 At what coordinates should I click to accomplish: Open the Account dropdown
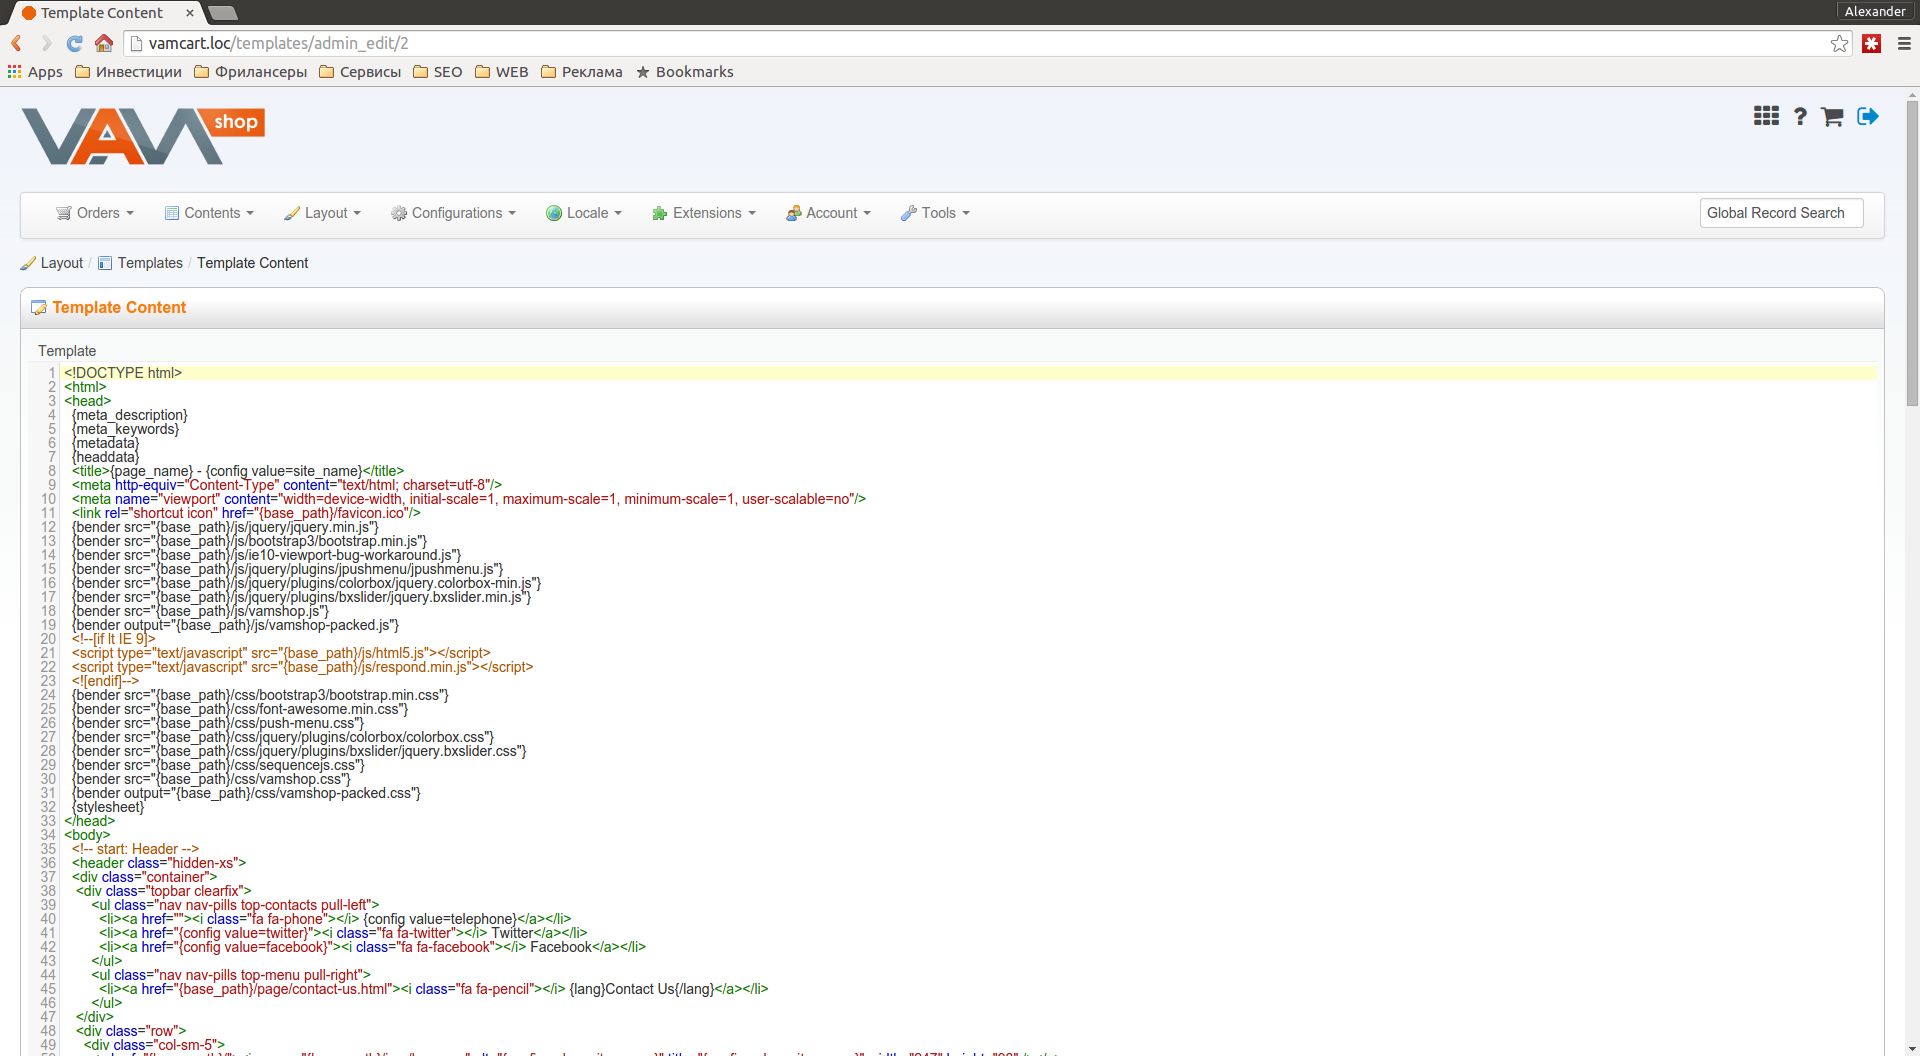pos(828,213)
